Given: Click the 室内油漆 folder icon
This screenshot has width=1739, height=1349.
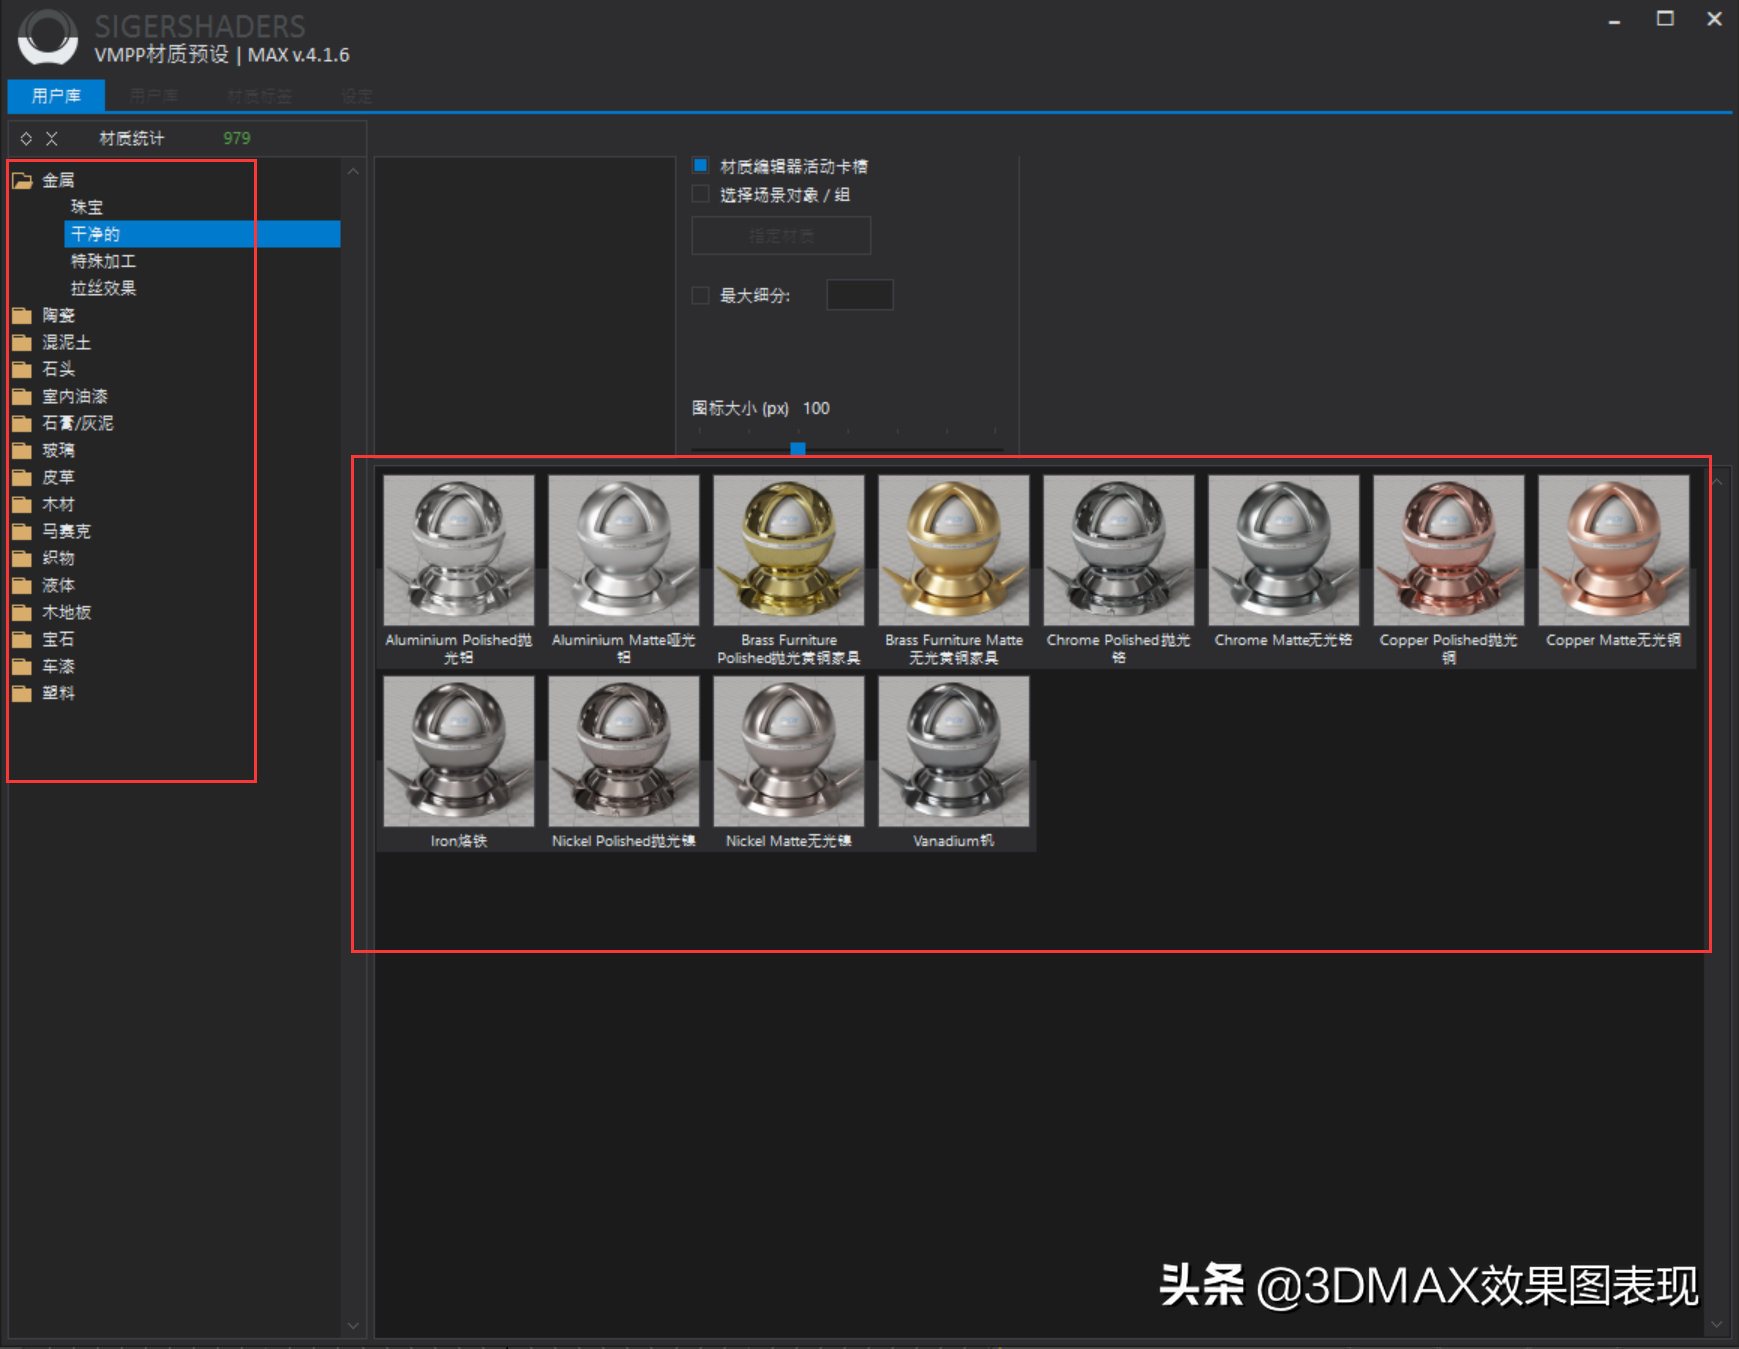Looking at the screenshot, I should [x=23, y=396].
